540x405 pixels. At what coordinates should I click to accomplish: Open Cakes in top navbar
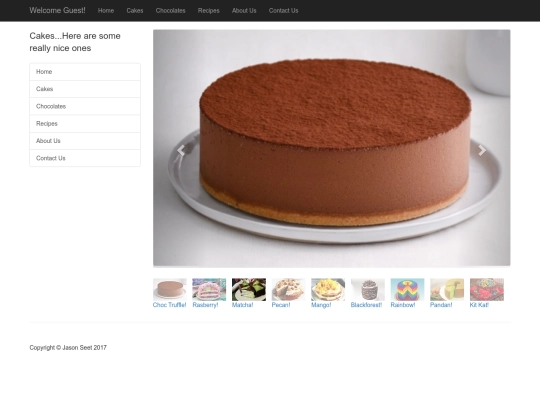coord(135,11)
